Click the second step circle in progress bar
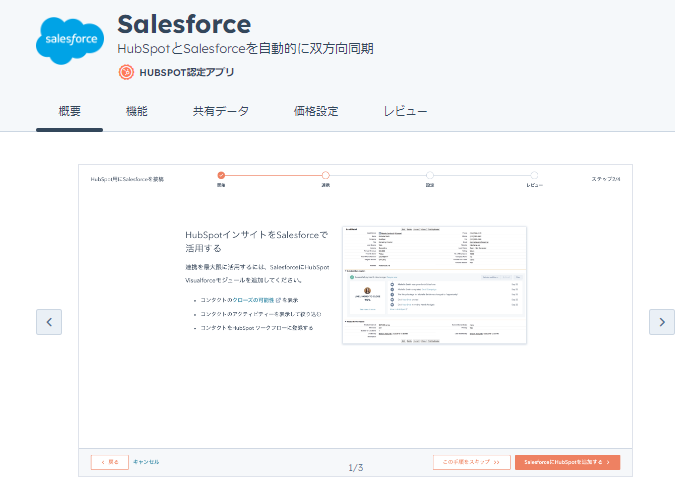The height and width of the screenshot is (487, 675). (325, 175)
